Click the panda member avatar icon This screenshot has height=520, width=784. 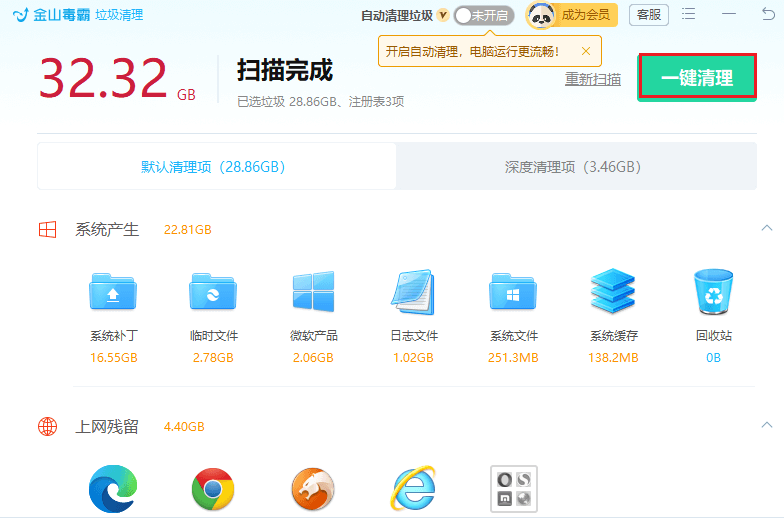(540, 16)
